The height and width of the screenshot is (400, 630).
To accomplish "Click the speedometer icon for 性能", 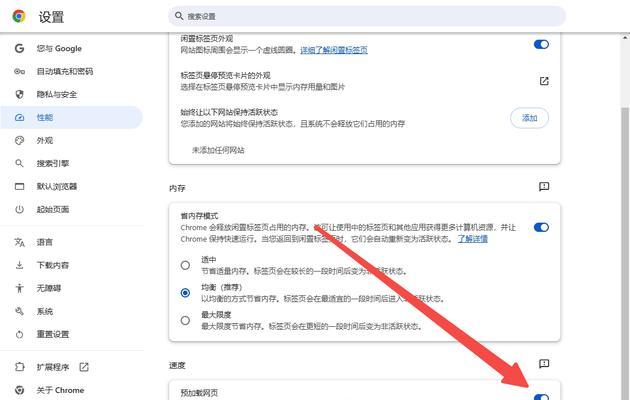I will [x=19, y=118].
